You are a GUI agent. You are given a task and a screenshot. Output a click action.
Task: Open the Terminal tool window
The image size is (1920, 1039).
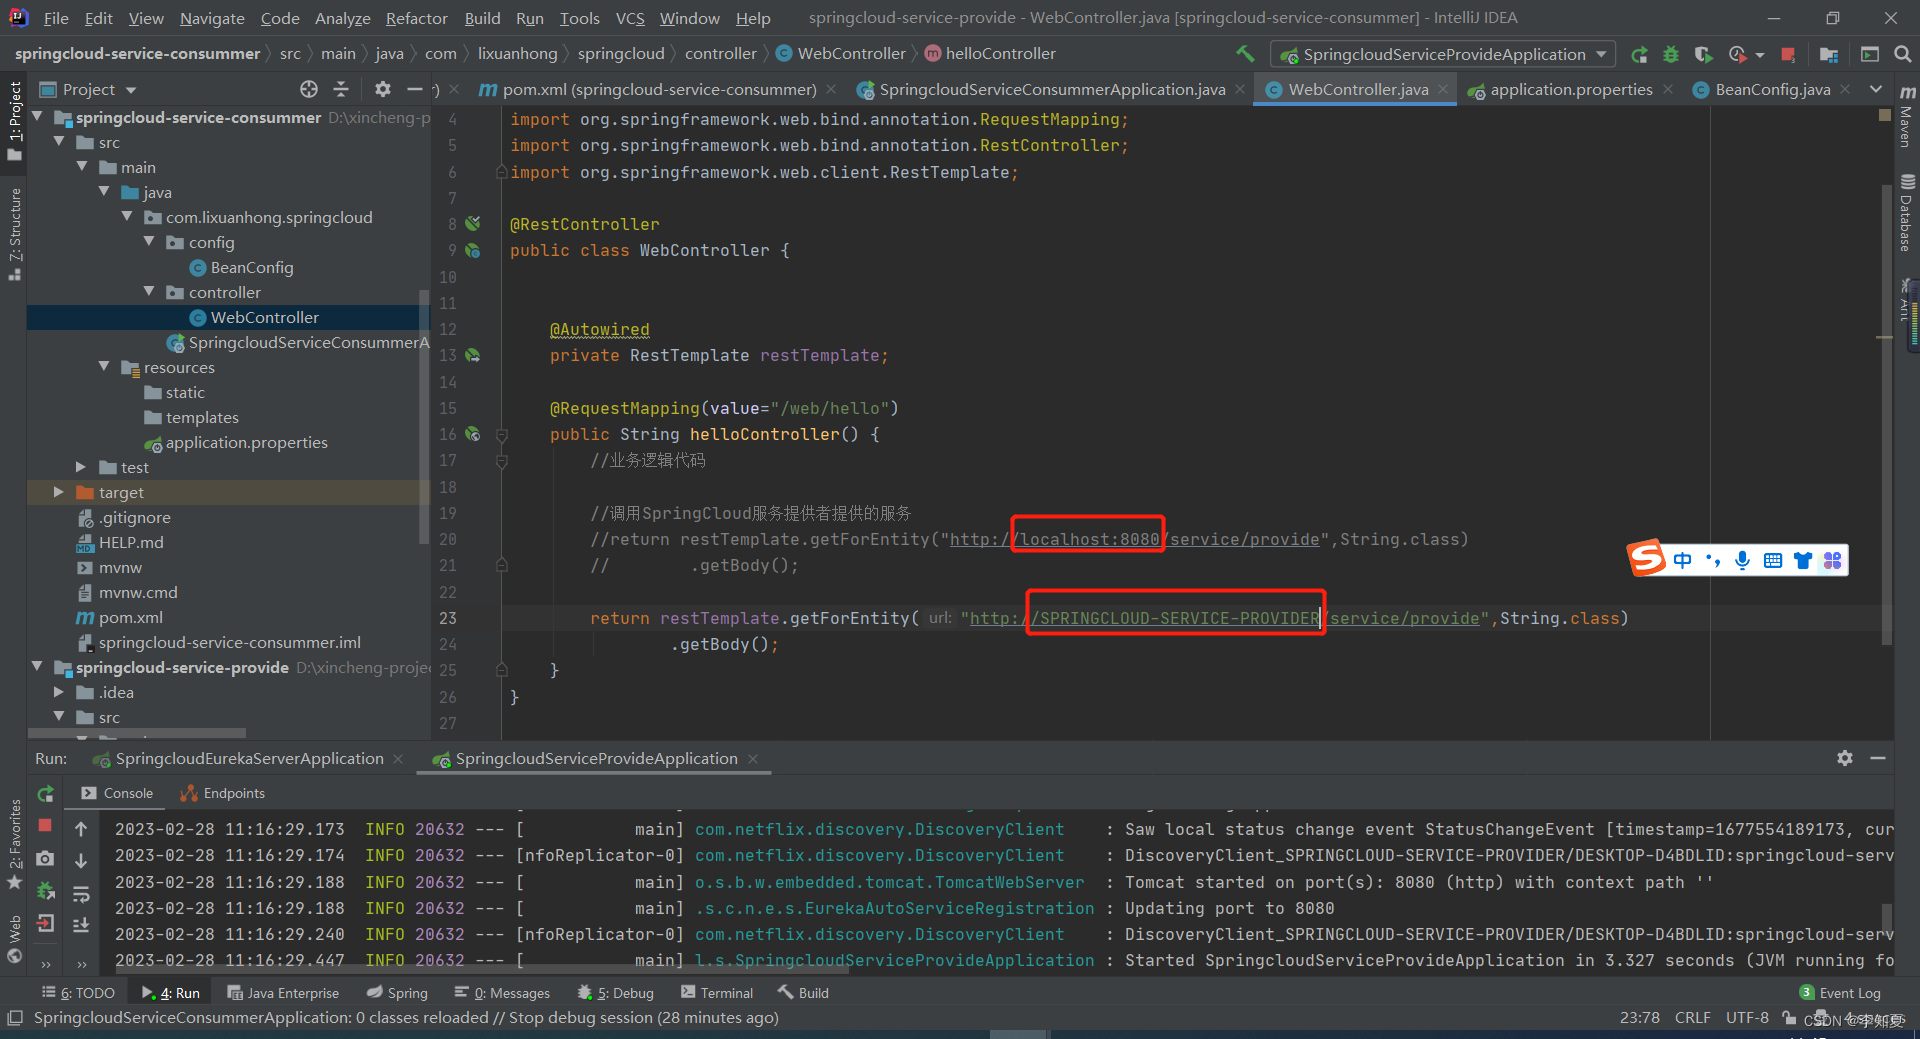tap(717, 993)
